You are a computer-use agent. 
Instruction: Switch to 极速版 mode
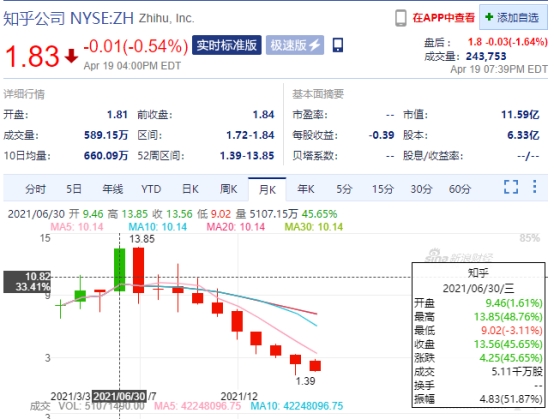click(x=295, y=45)
